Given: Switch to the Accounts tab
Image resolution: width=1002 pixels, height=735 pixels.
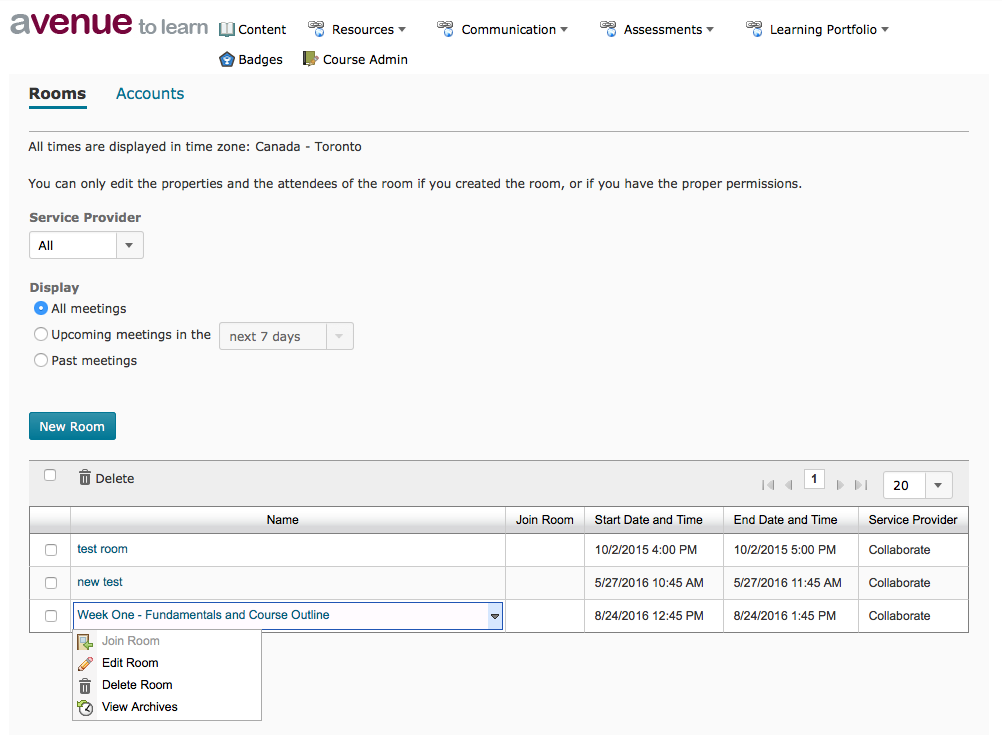Looking at the screenshot, I should click(150, 94).
